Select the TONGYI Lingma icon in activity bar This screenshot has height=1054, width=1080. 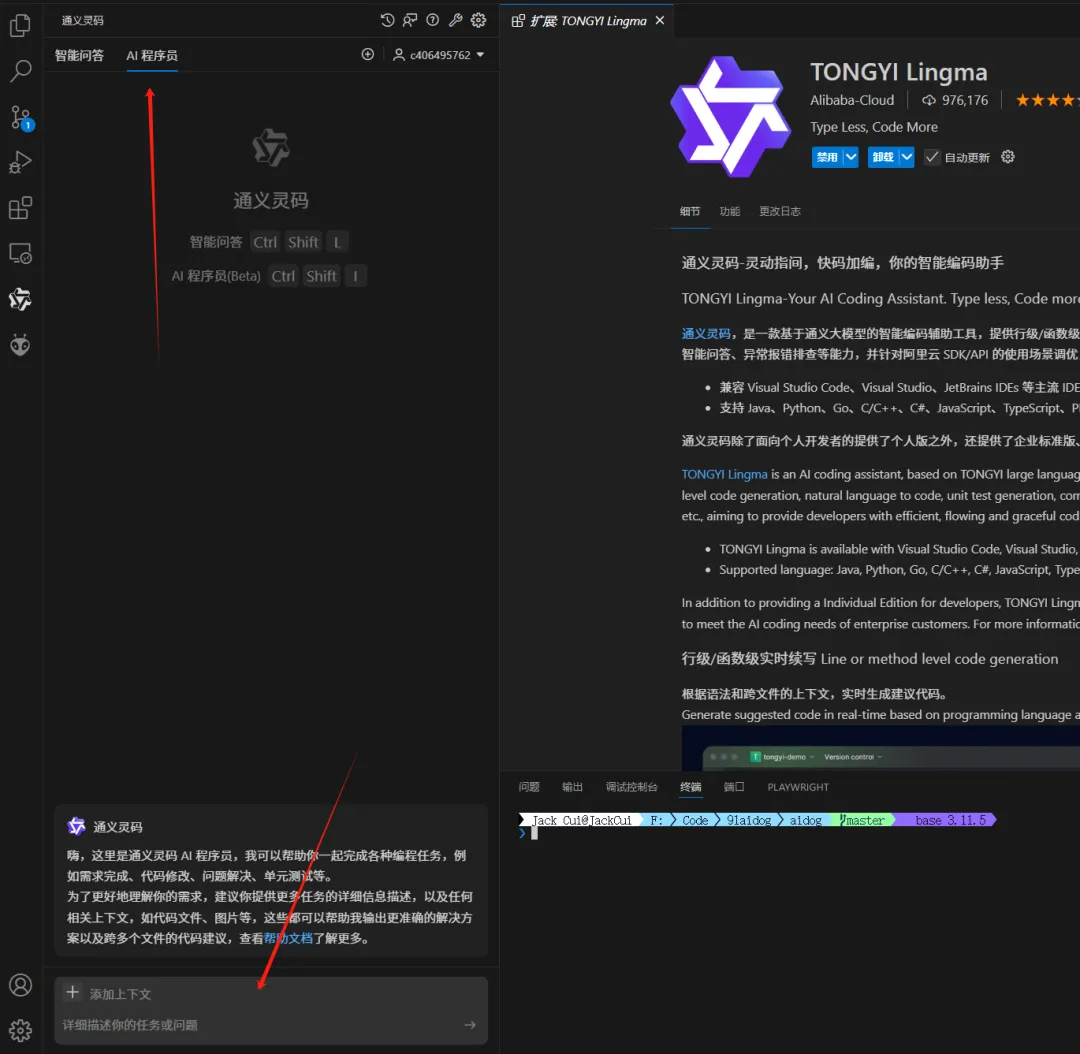21,299
